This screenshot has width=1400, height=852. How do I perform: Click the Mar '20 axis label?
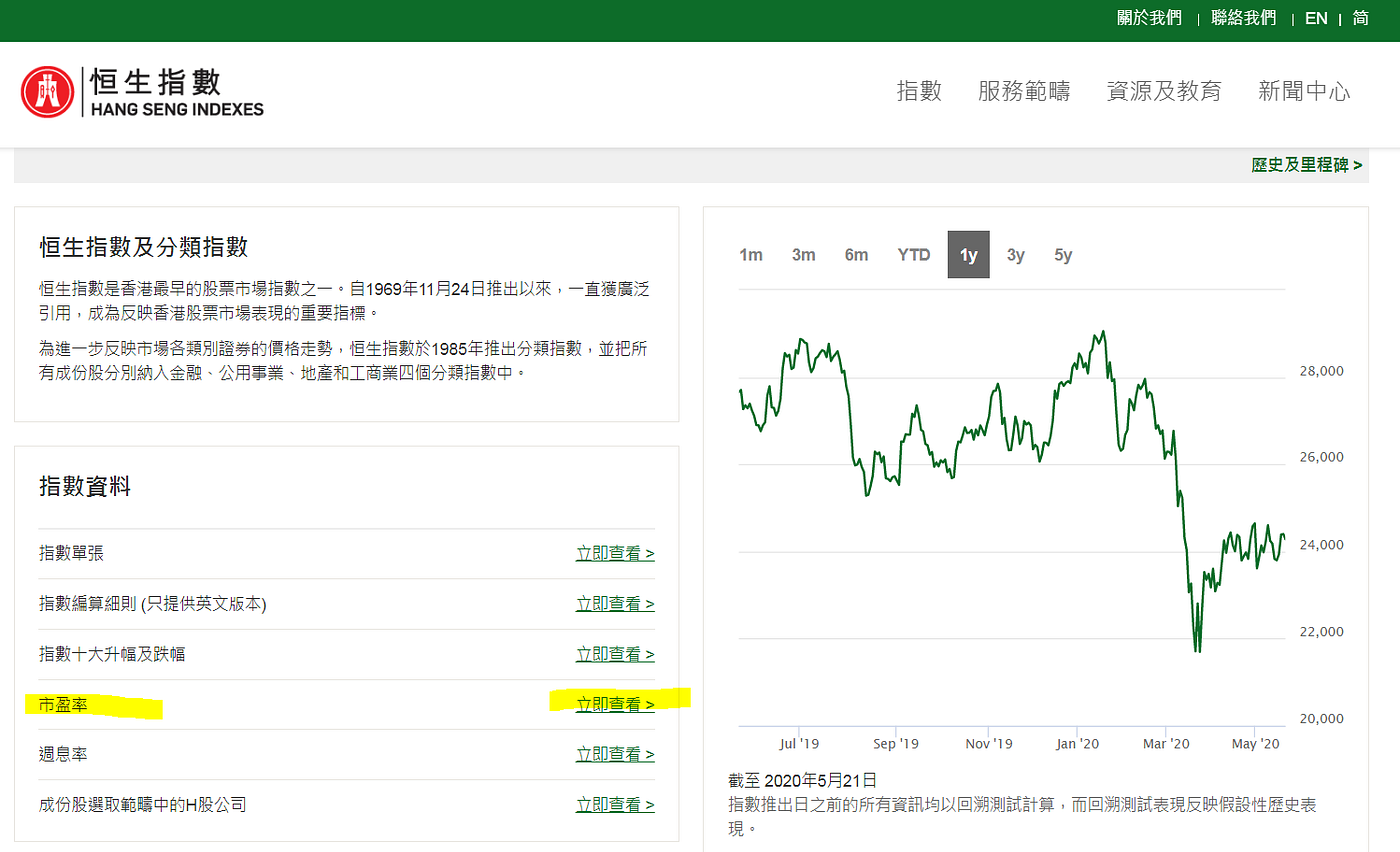click(1166, 743)
